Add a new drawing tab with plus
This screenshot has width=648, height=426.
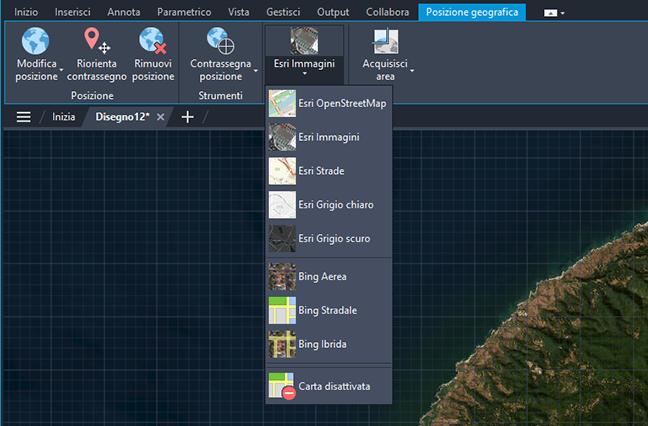(188, 117)
